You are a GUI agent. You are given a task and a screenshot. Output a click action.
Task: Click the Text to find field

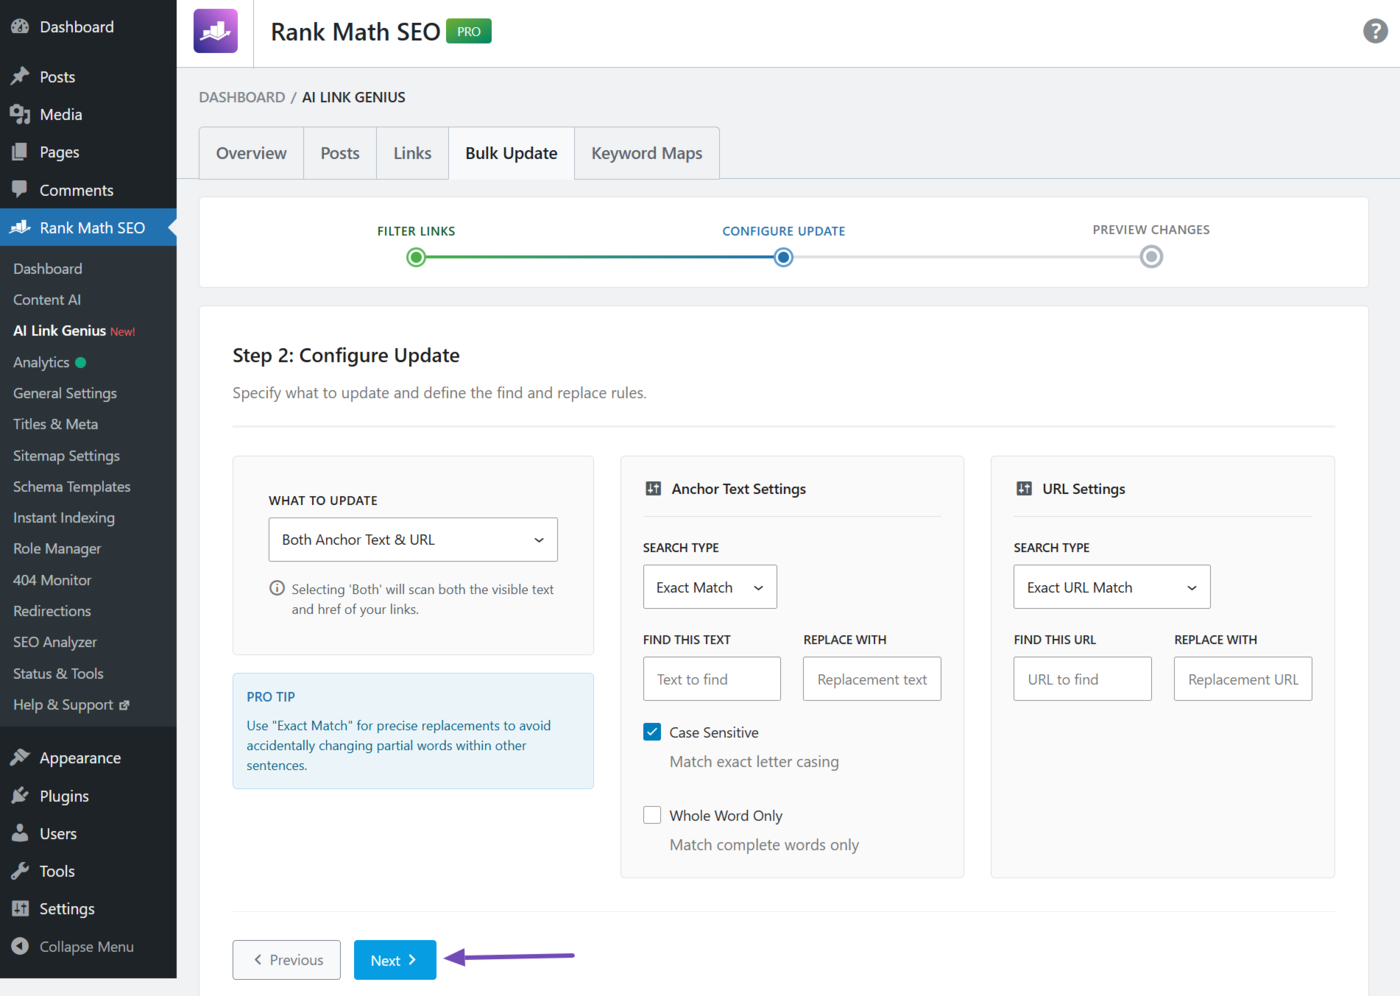point(712,679)
